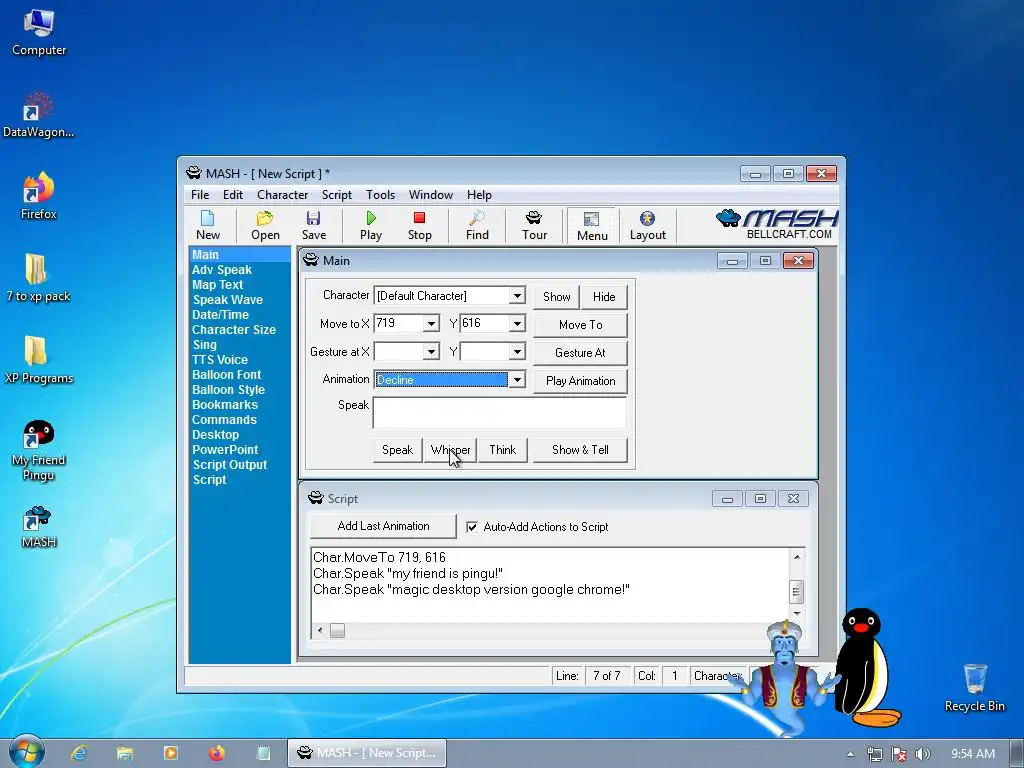Select the MASH desktop shortcut
Image resolution: width=1024 pixels, height=768 pixels.
(39, 526)
